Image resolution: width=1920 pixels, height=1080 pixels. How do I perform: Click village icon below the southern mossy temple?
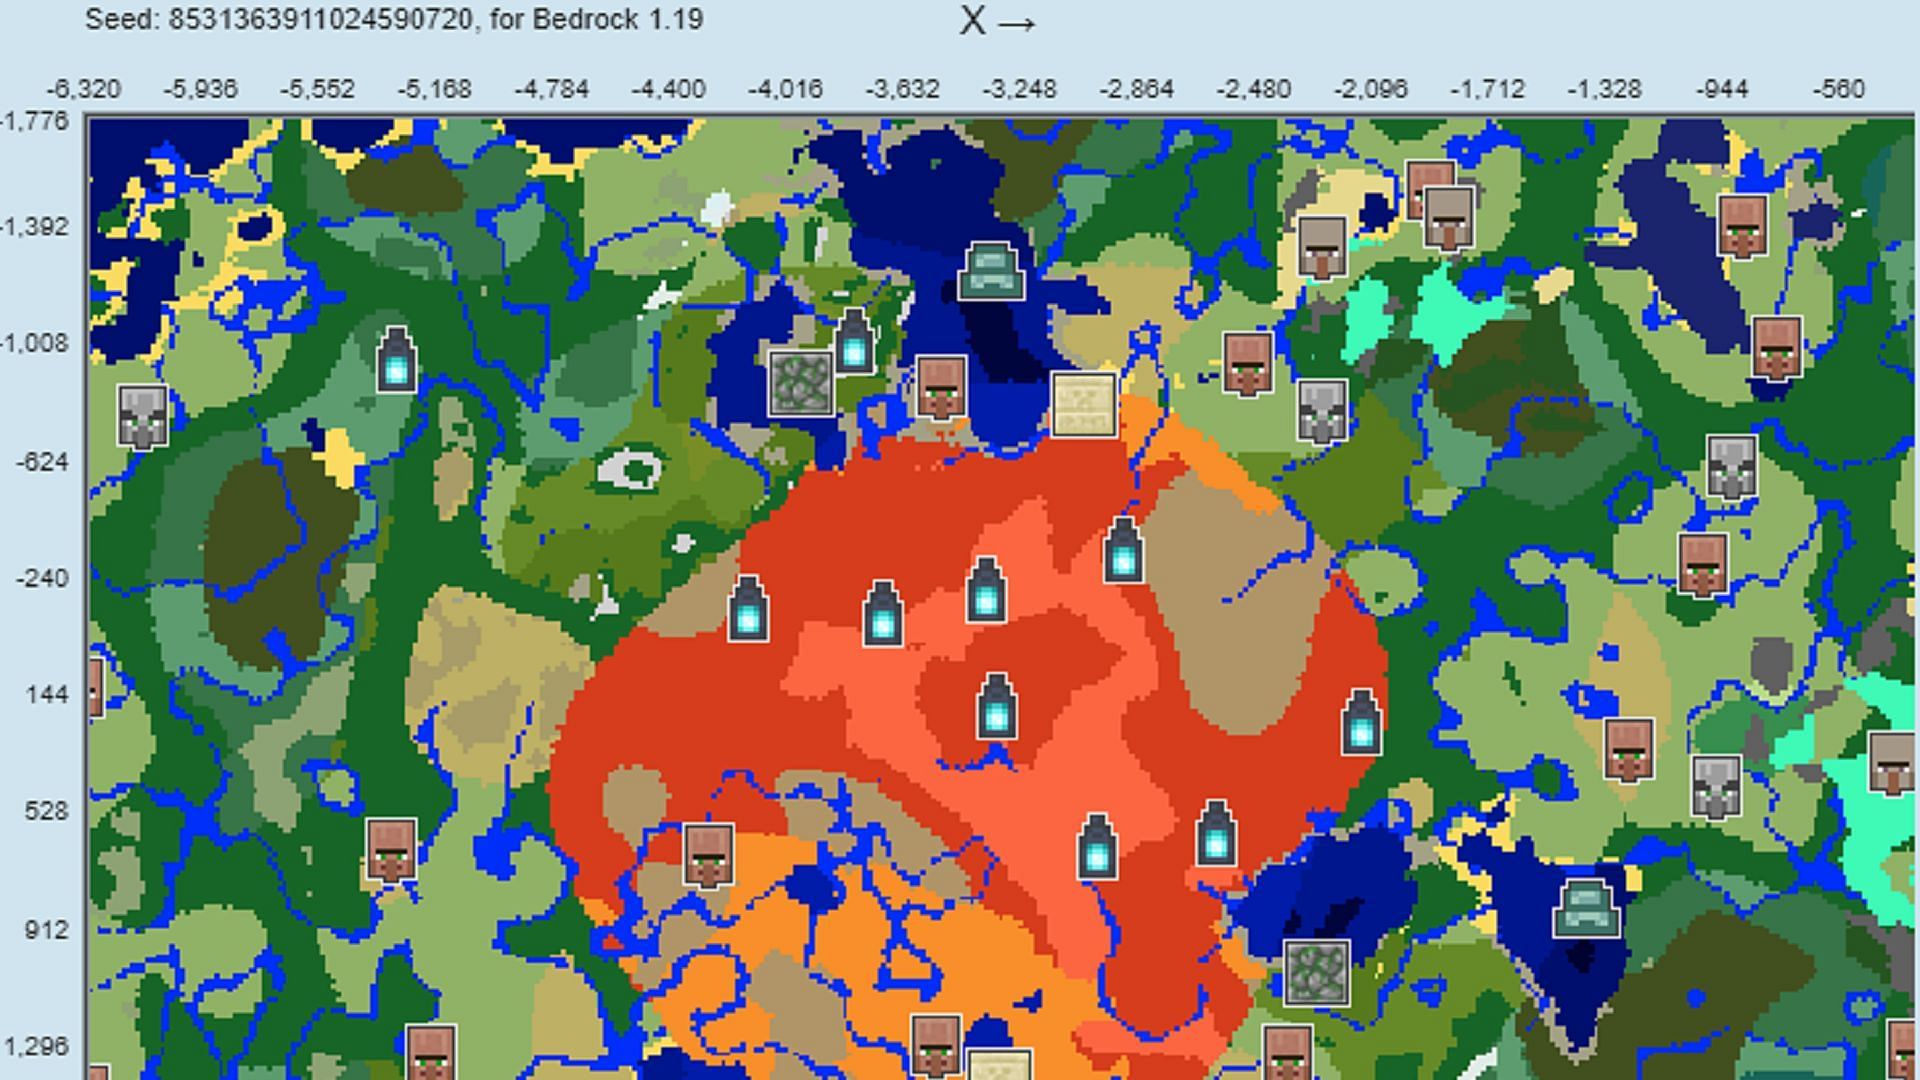tap(1287, 1052)
